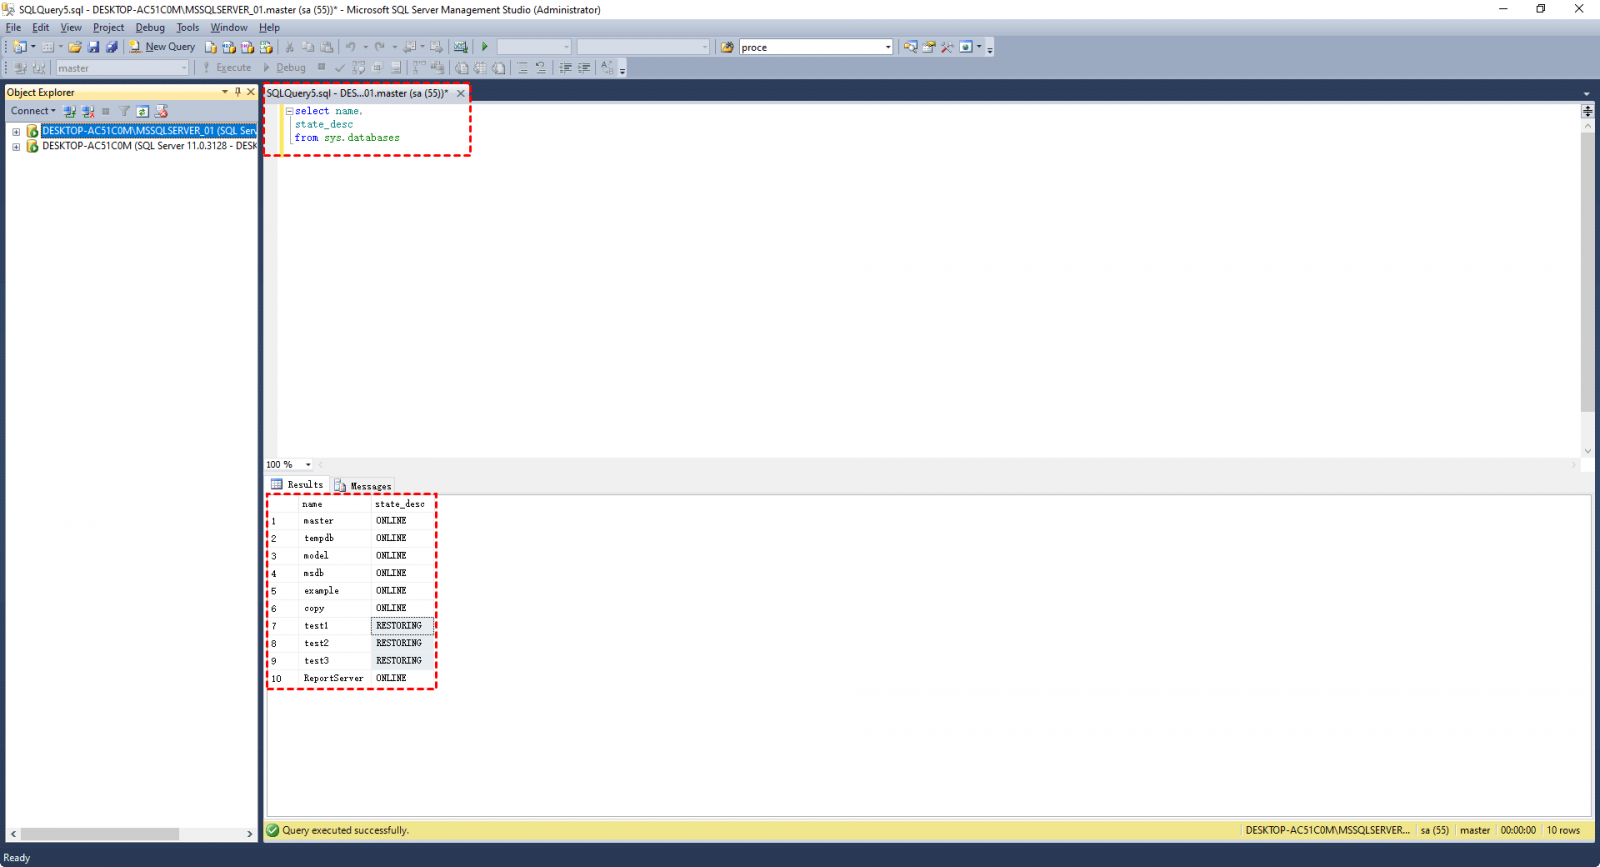Collapse the select statement outline in editor
This screenshot has height=867, width=1600.
289,111
